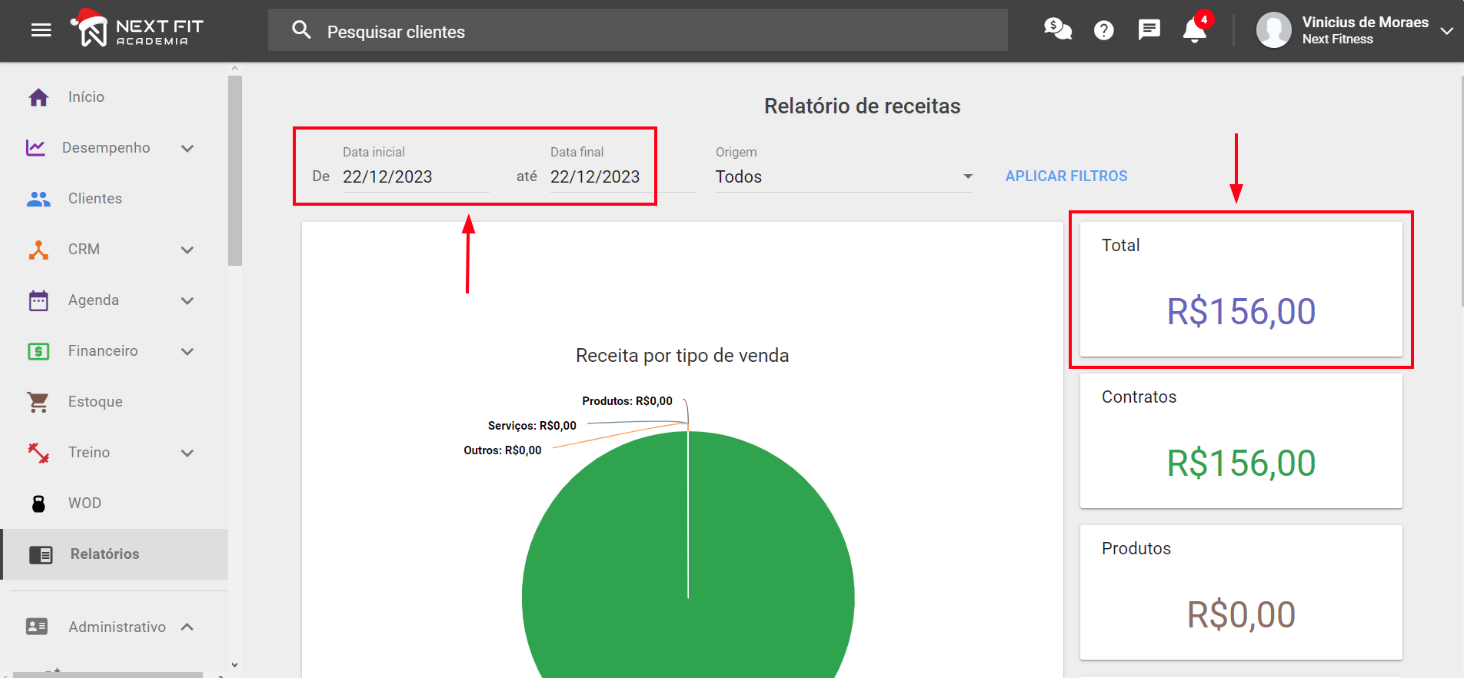
Task: Click the Agenda calendar icon
Action: tap(38, 300)
